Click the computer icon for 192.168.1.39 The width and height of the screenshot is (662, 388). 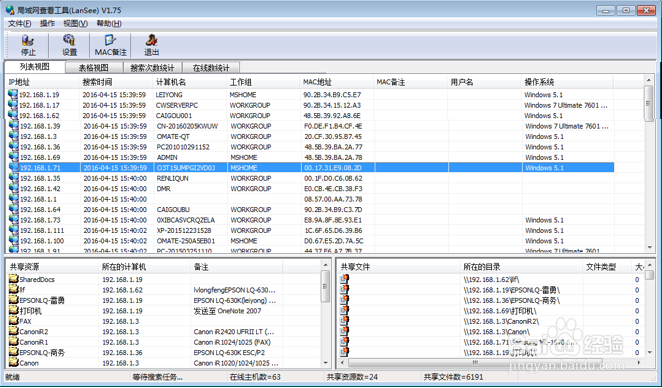pos(14,126)
